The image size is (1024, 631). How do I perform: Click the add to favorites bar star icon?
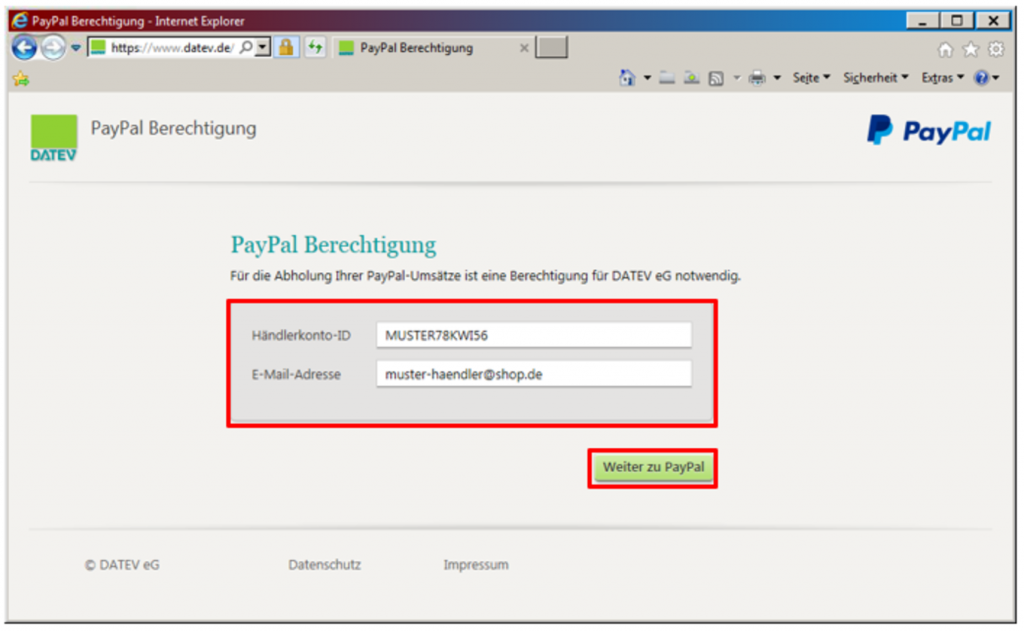[20, 78]
